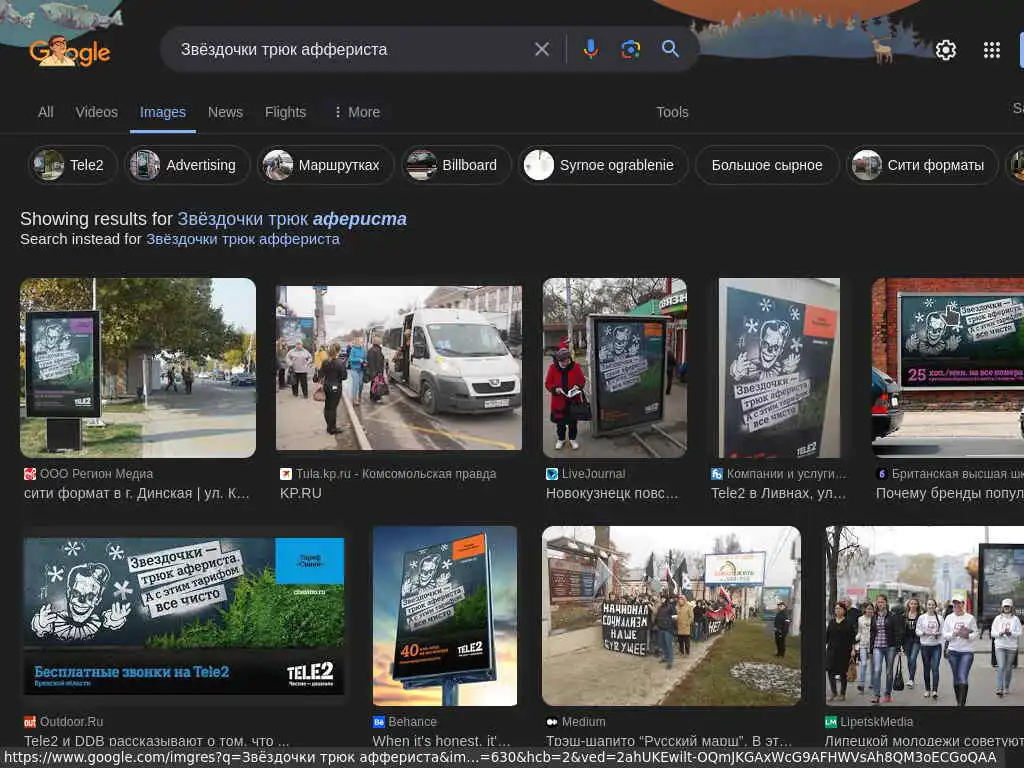This screenshot has height=768, width=1024.
Task: Open ООО Регион Медиа street poster thumbnail
Action: click(138, 368)
